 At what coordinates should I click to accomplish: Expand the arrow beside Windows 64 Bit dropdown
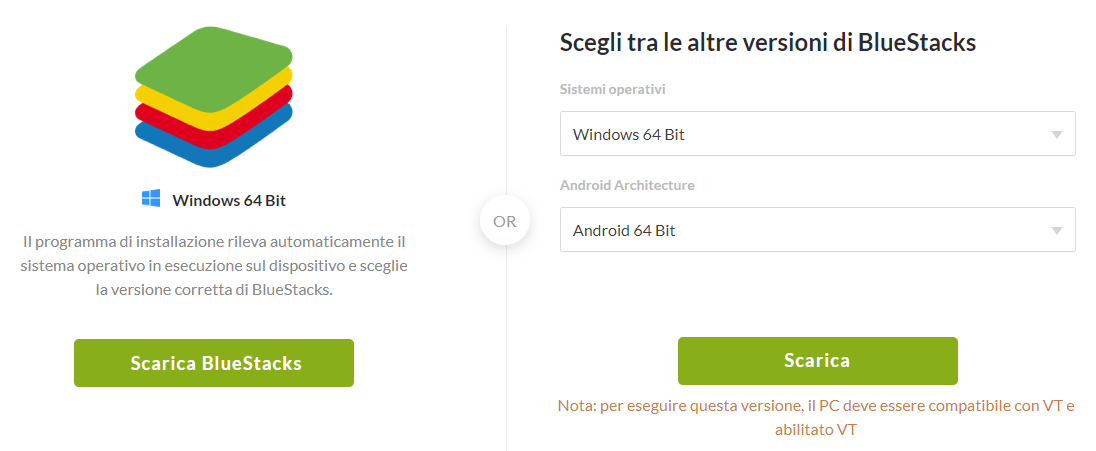[1057, 135]
